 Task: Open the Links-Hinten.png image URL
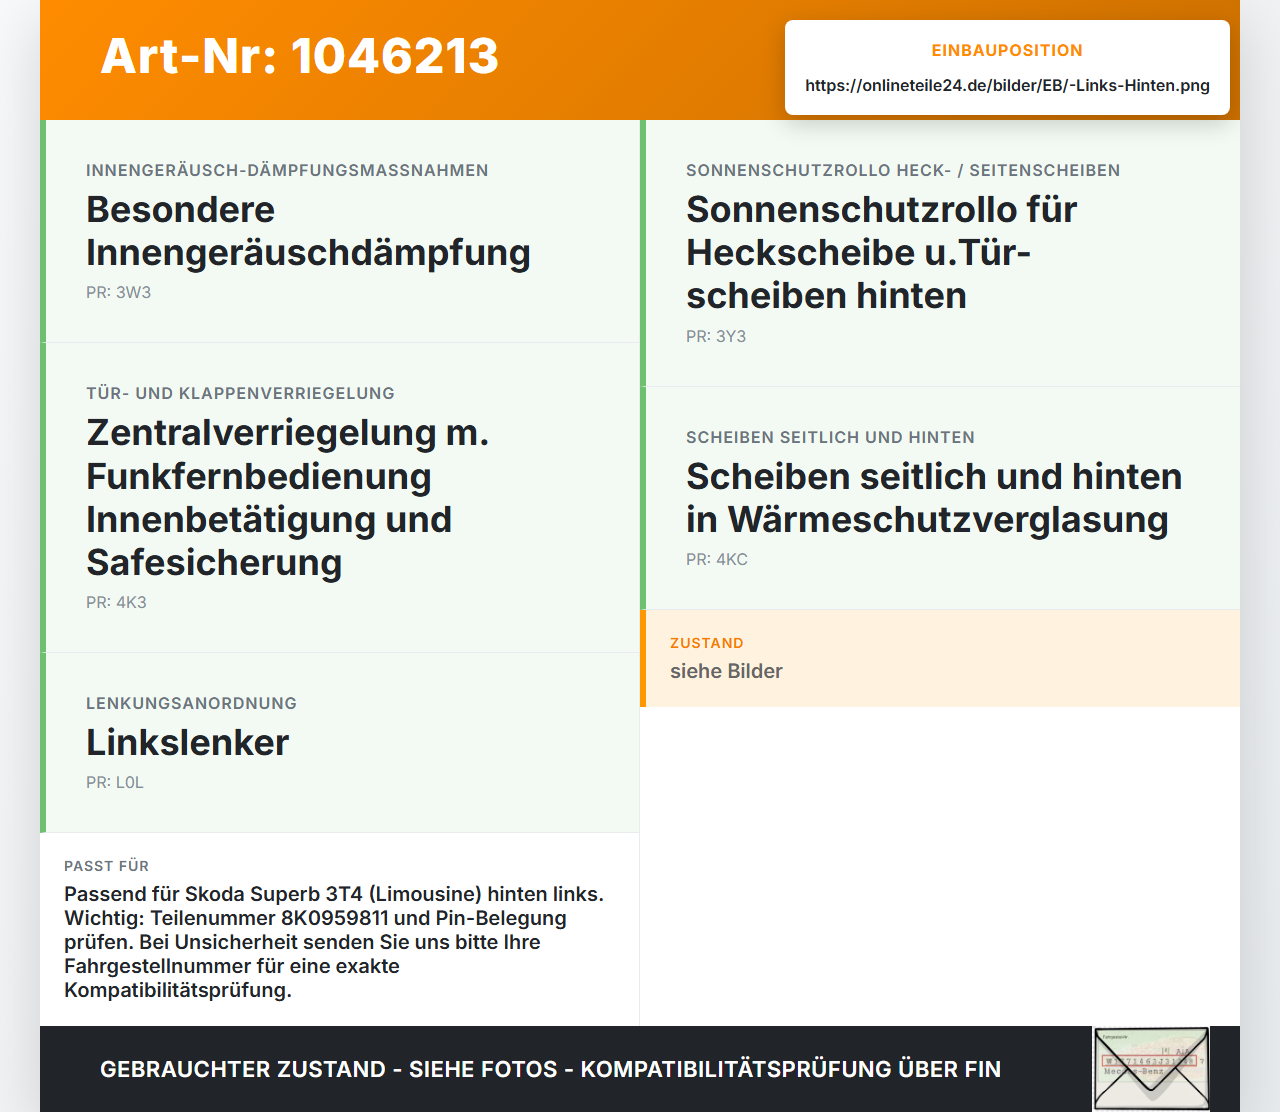pyautogui.click(x=1007, y=85)
